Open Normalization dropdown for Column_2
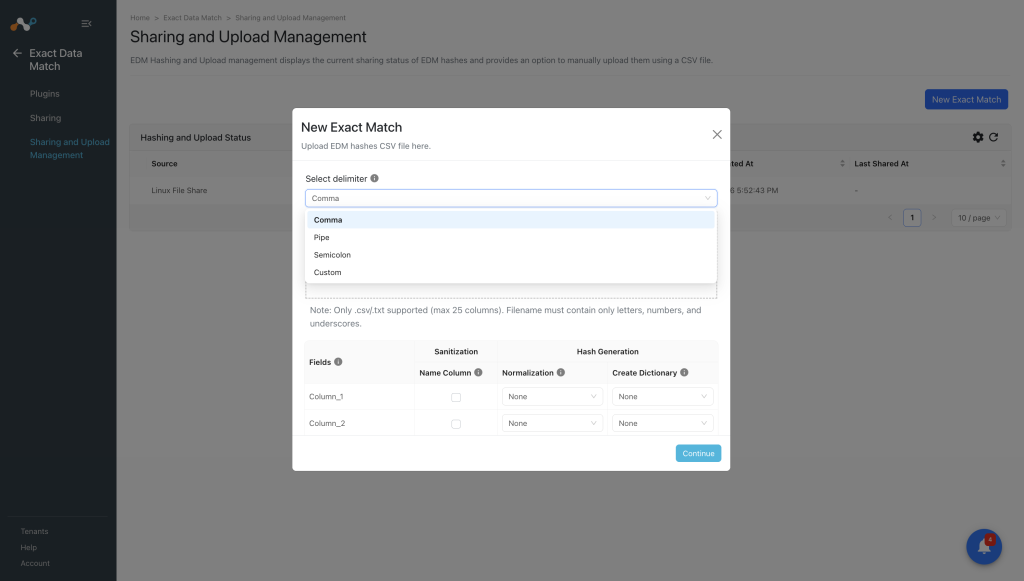The height and width of the screenshot is (581, 1024). click(x=552, y=423)
